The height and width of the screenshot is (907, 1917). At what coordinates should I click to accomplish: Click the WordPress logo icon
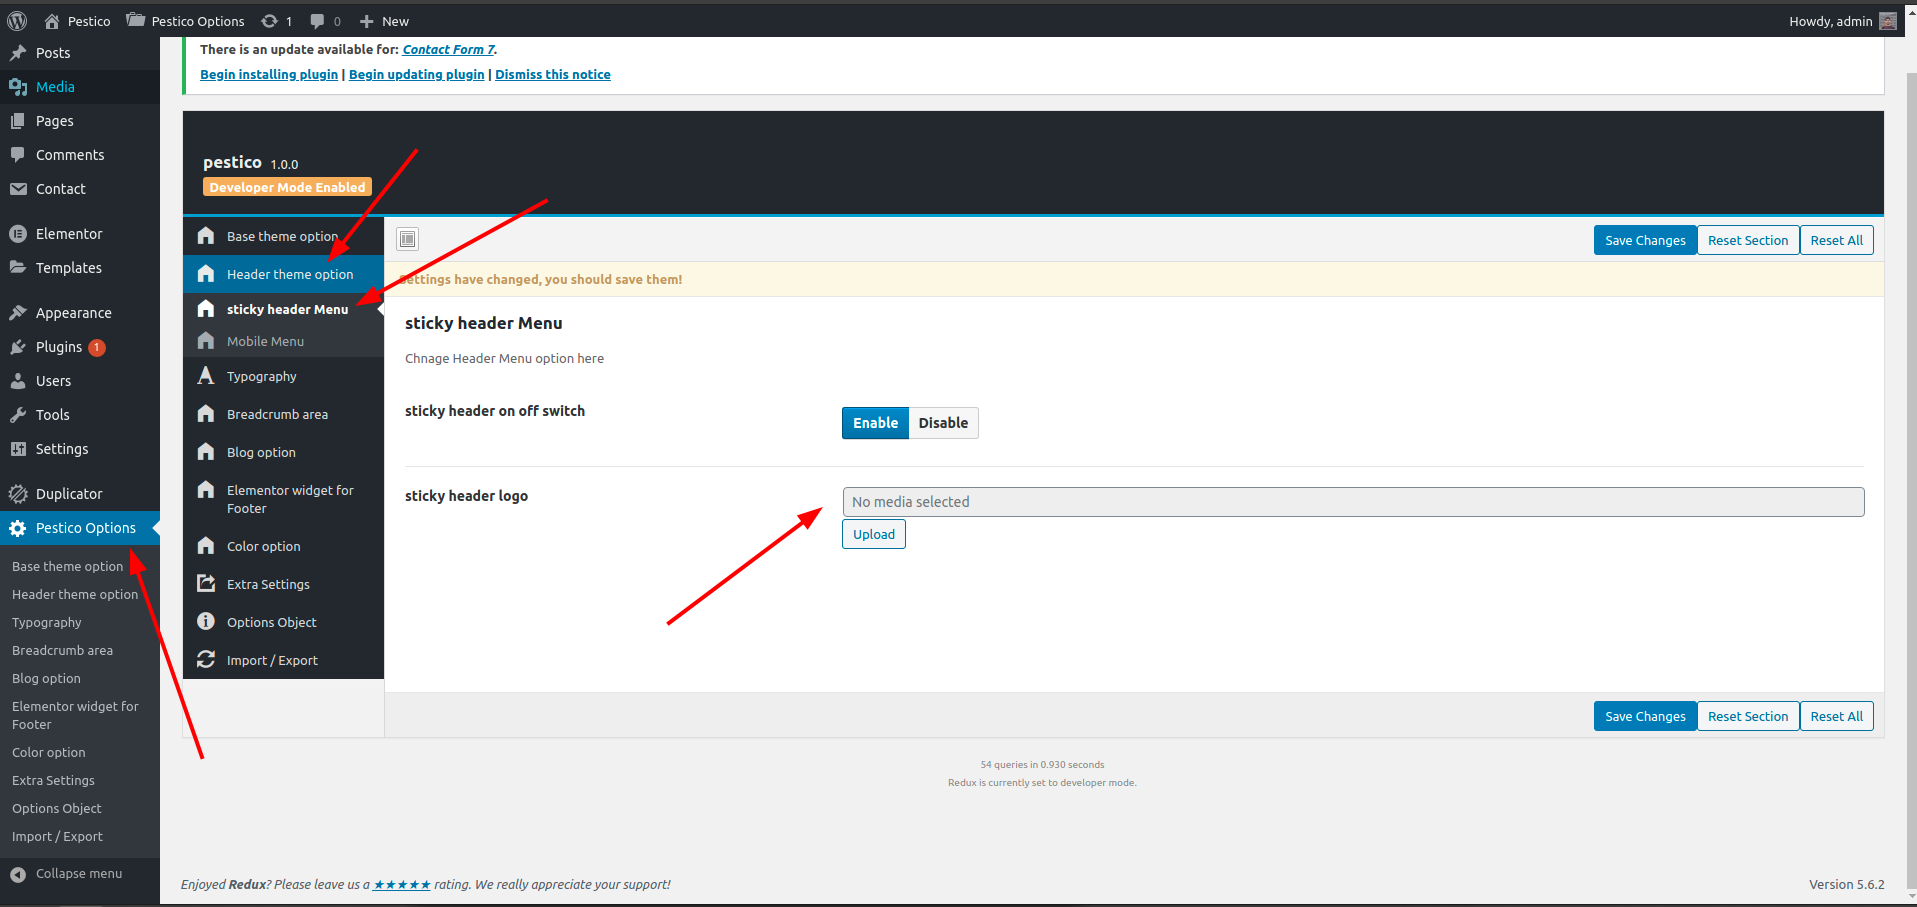(17, 21)
